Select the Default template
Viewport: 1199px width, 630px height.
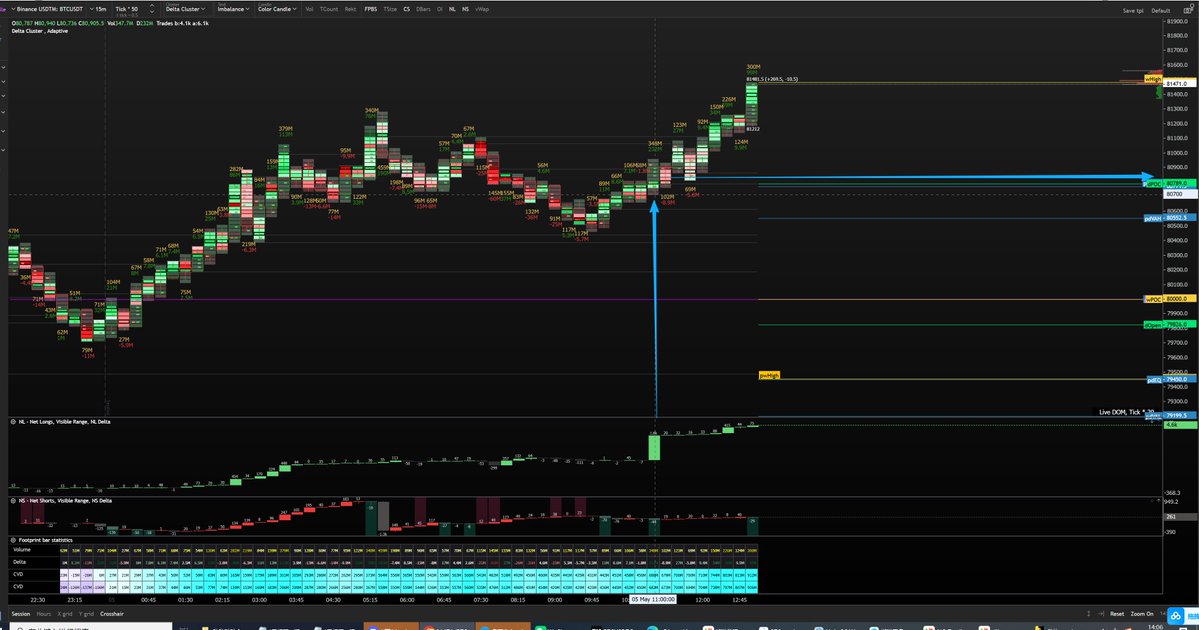[1161, 11]
